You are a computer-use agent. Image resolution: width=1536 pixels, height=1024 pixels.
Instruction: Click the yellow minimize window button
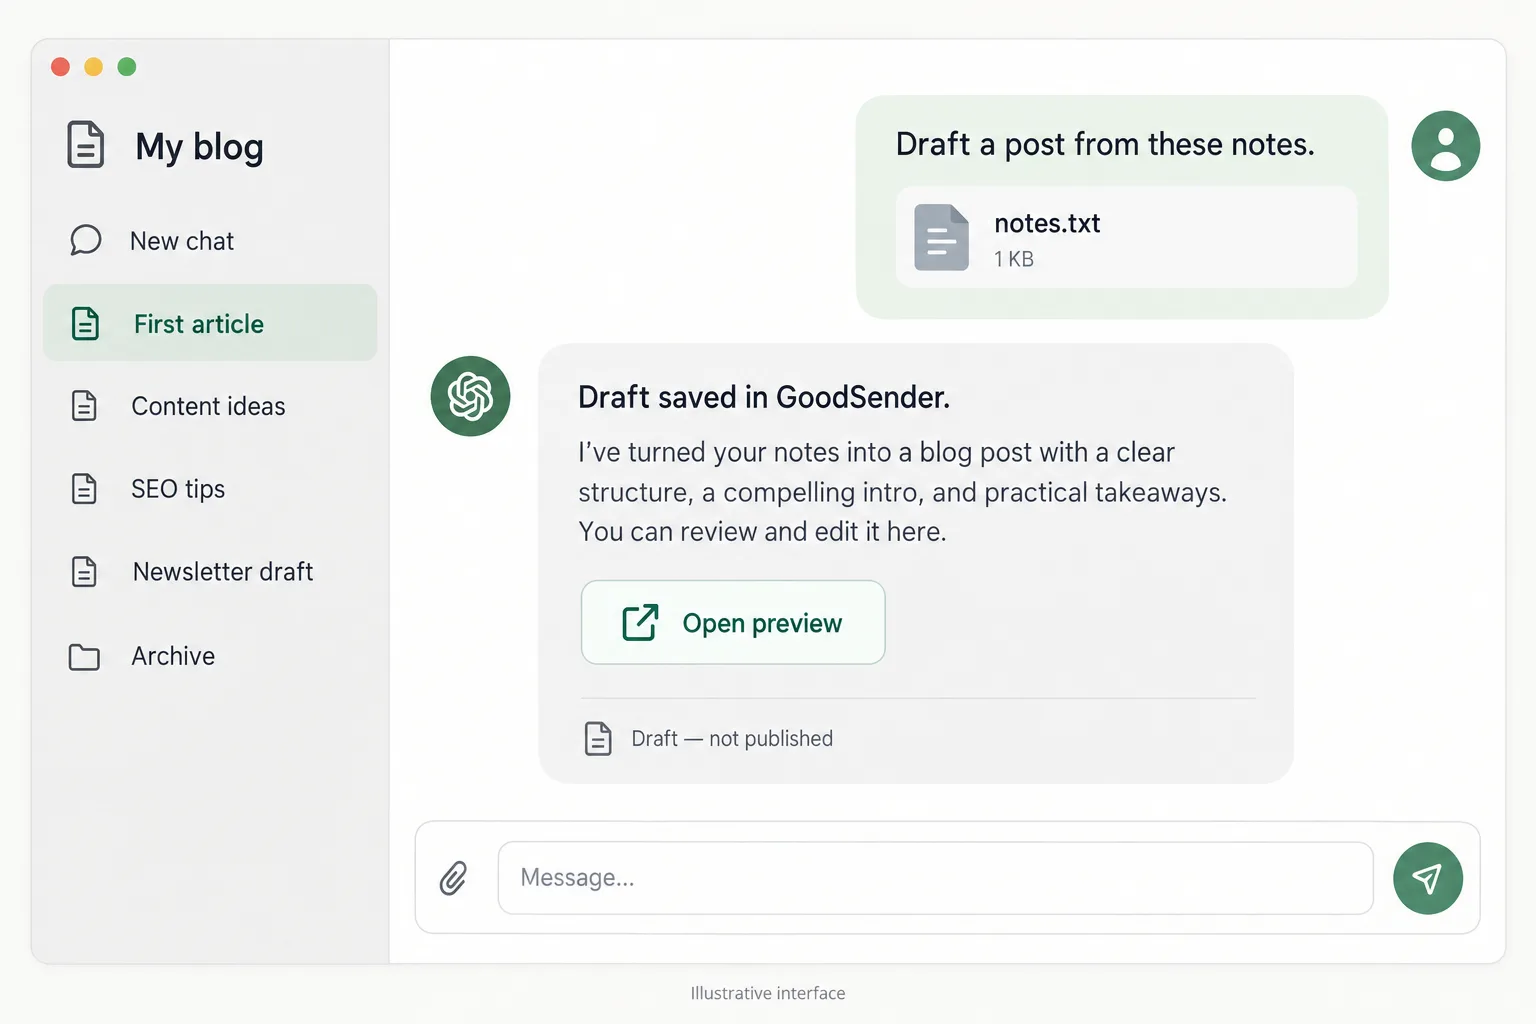point(93,67)
